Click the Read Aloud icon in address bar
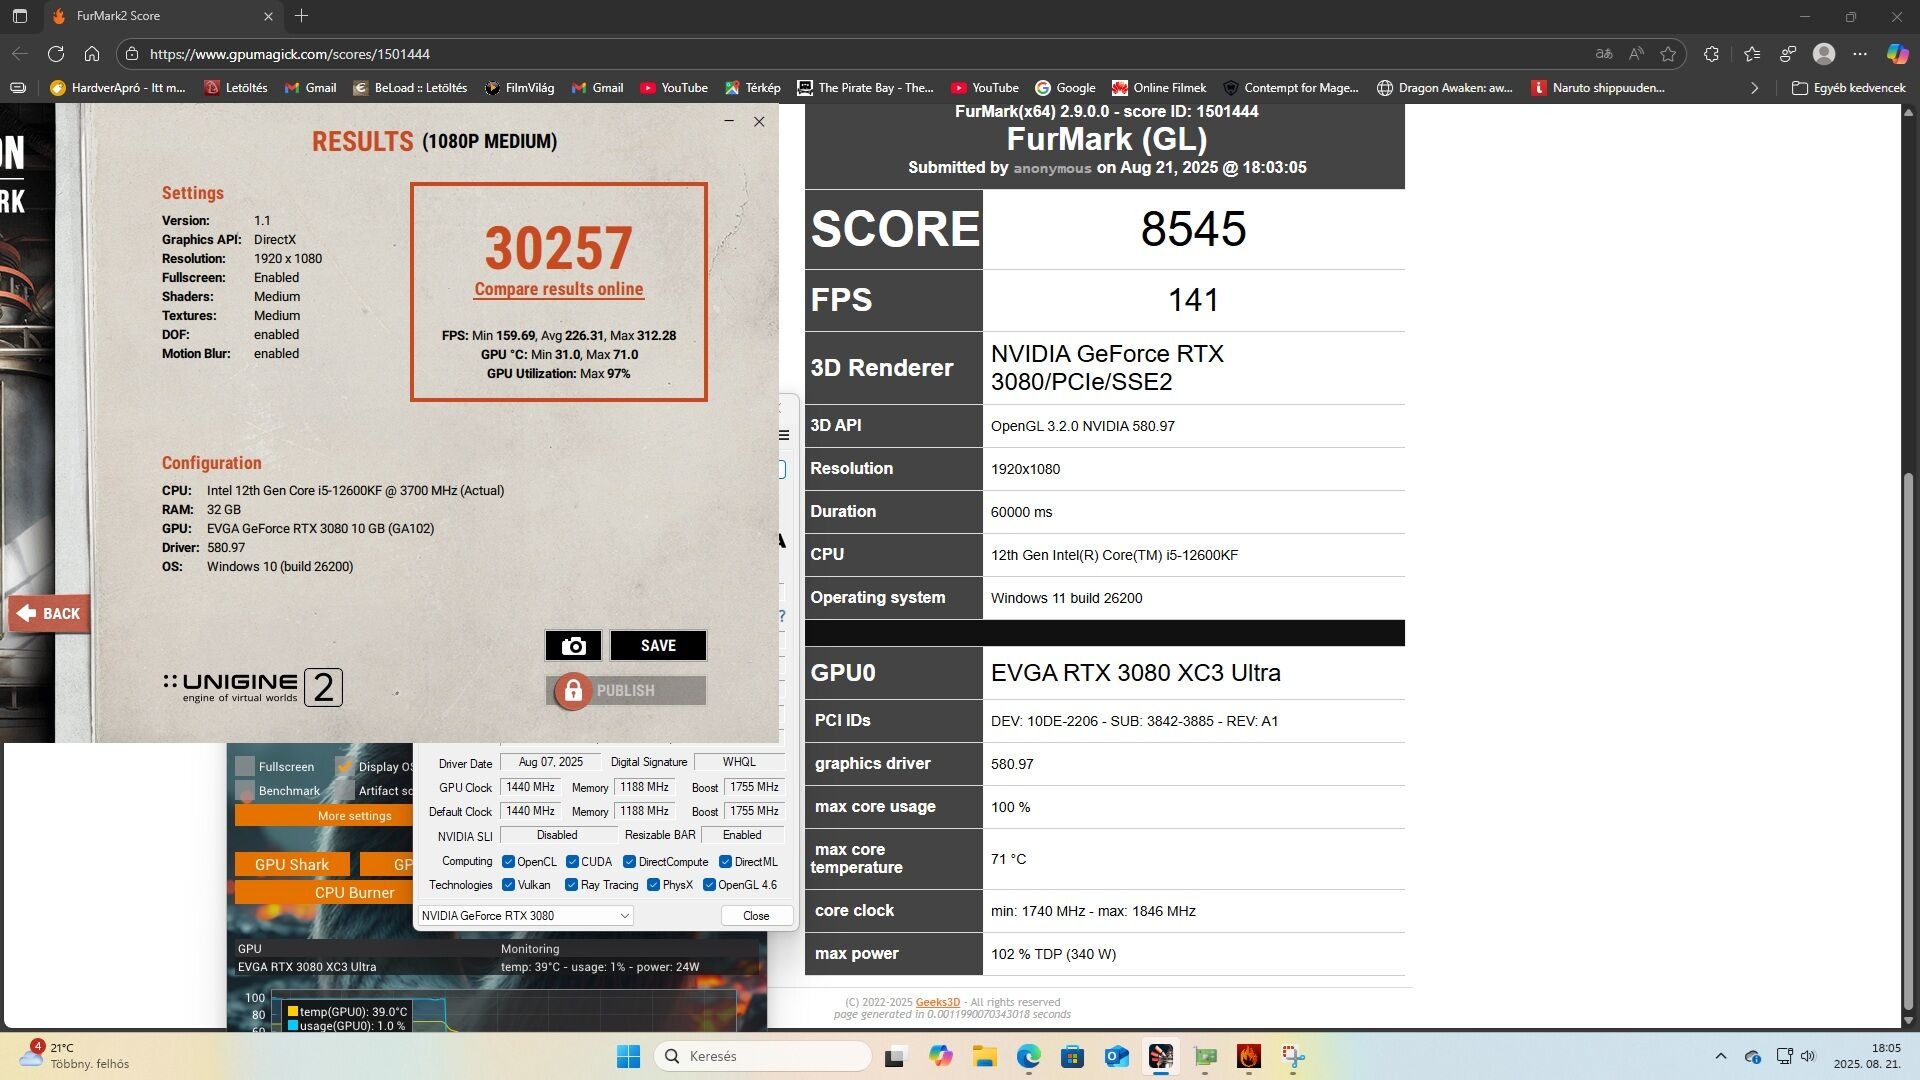 (x=1636, y=54)
